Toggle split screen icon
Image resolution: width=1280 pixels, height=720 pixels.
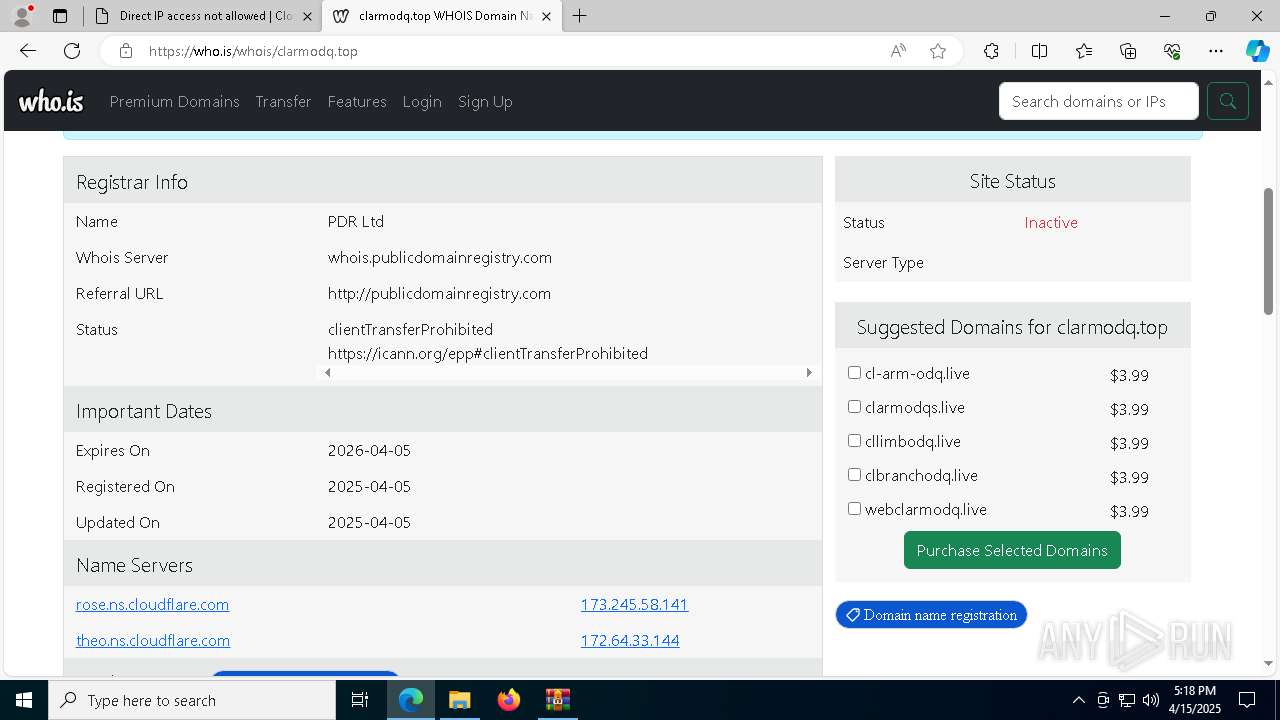pos(1039,51)
